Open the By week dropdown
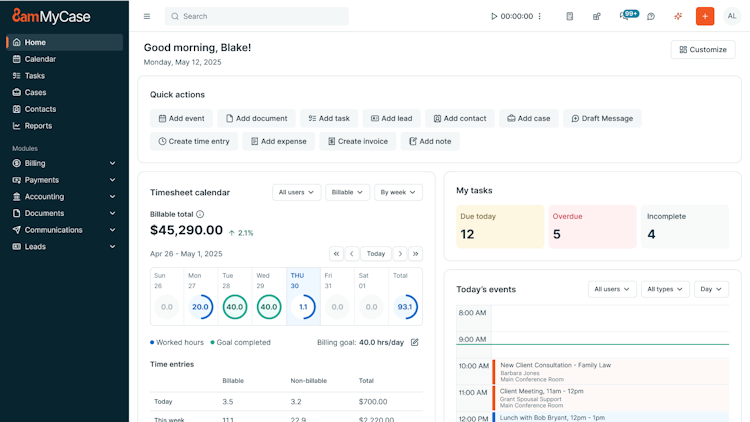 click(x=398, y=192)
